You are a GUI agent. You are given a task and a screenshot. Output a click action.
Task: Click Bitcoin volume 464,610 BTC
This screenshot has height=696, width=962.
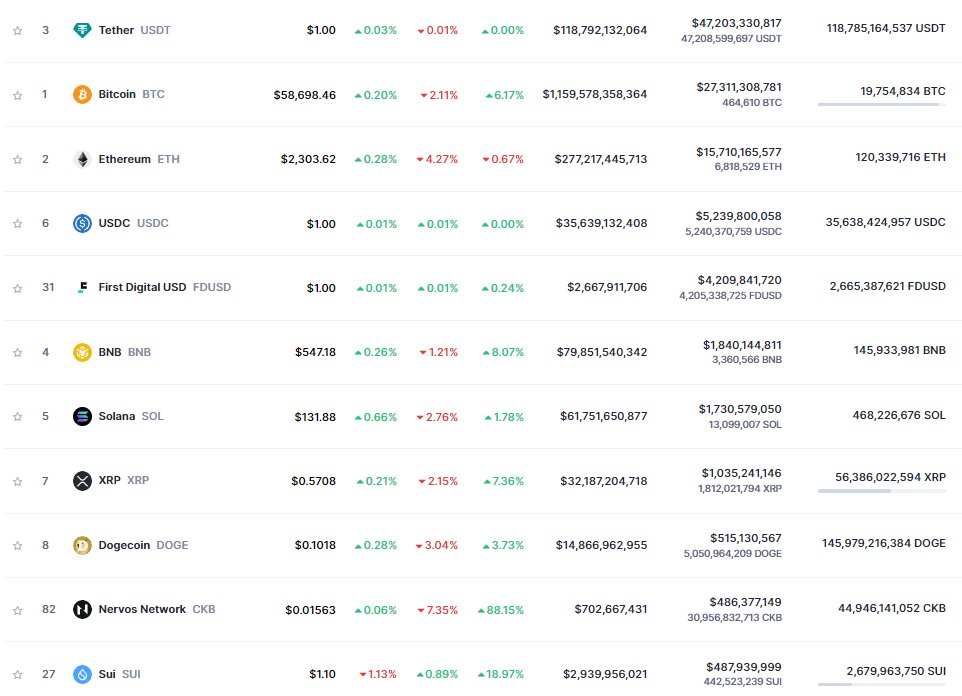tap(752, 102)
